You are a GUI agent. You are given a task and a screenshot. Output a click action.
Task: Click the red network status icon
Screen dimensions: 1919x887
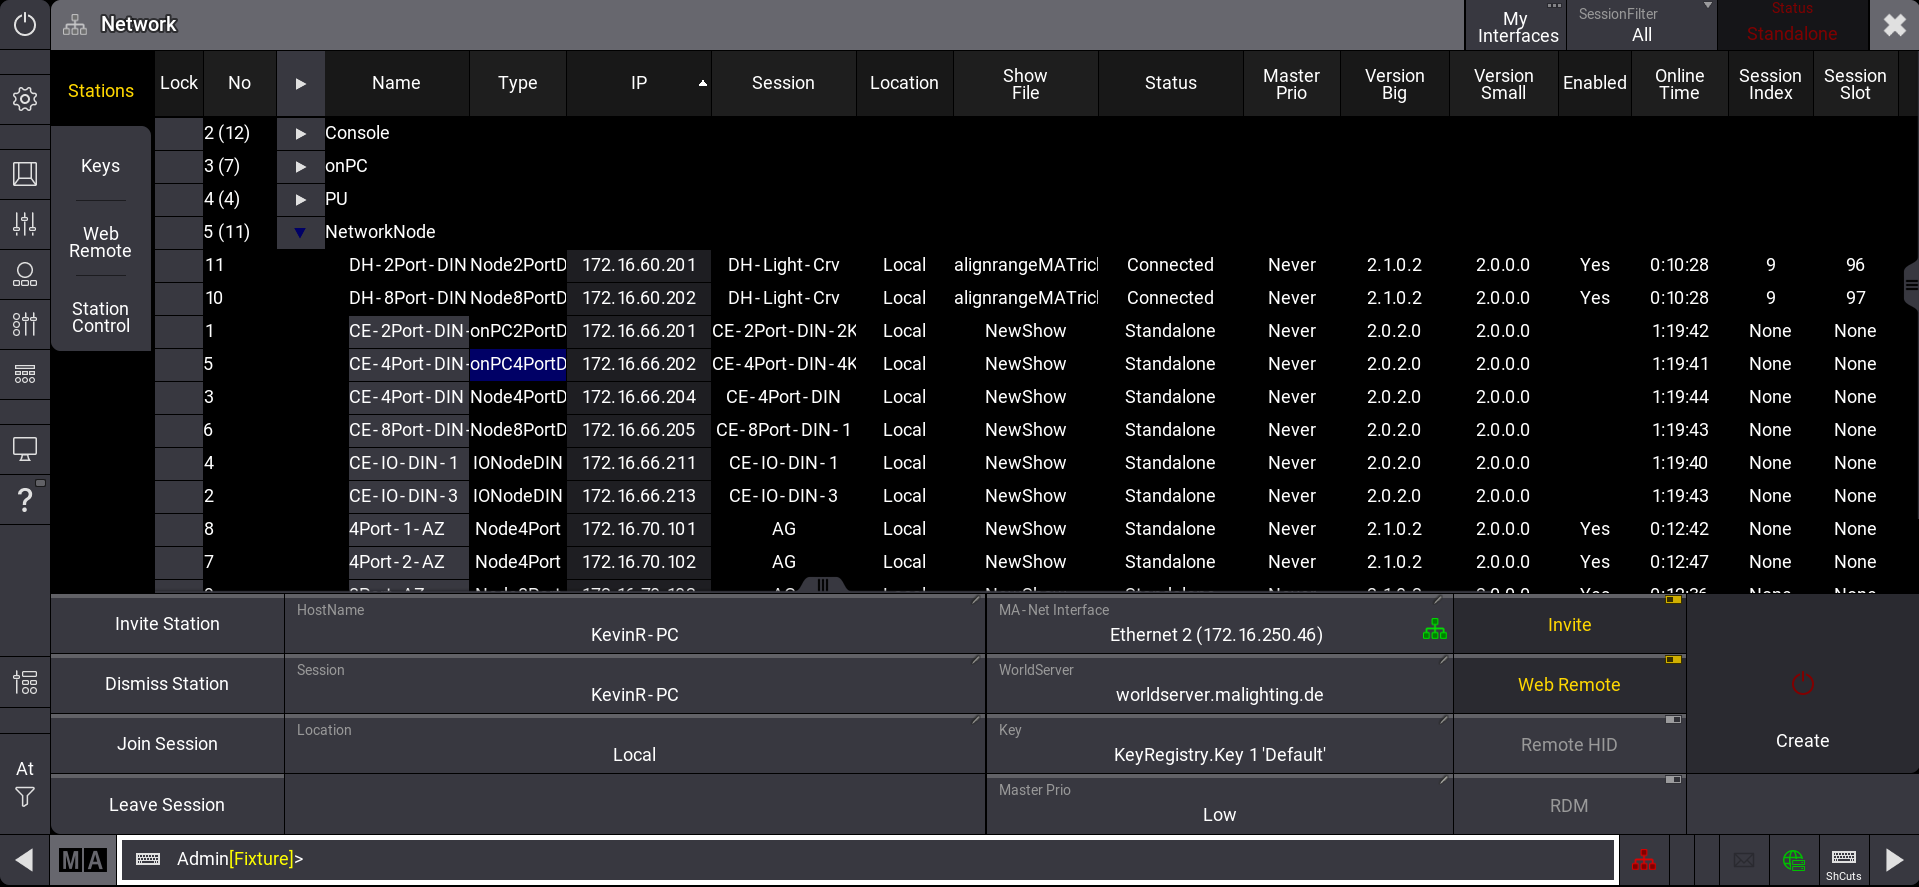pos(1643,860)
